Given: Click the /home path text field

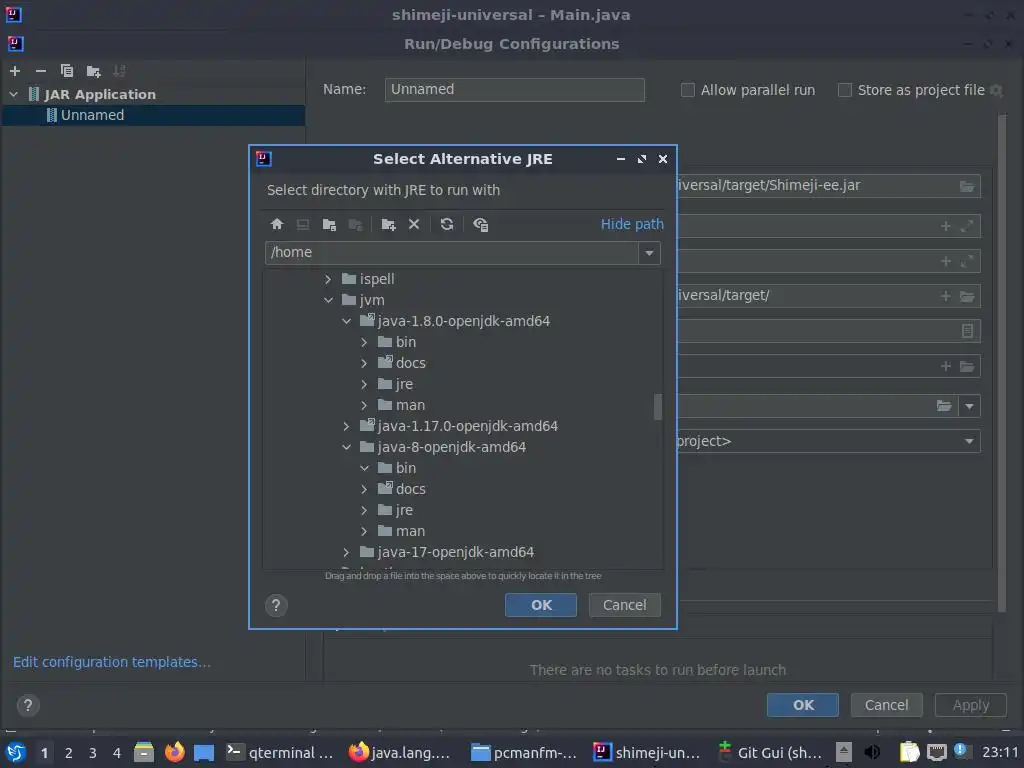Looking at the screenshot, I should click(451, 253).
